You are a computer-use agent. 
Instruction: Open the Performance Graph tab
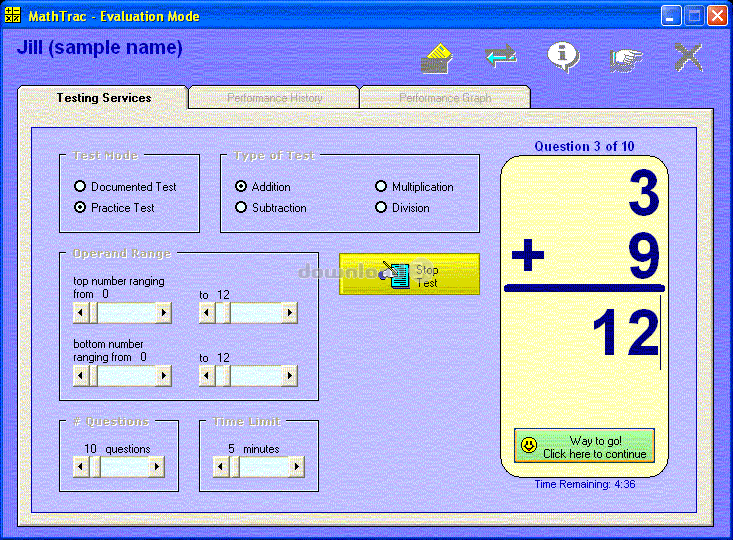tap(445, 98)
